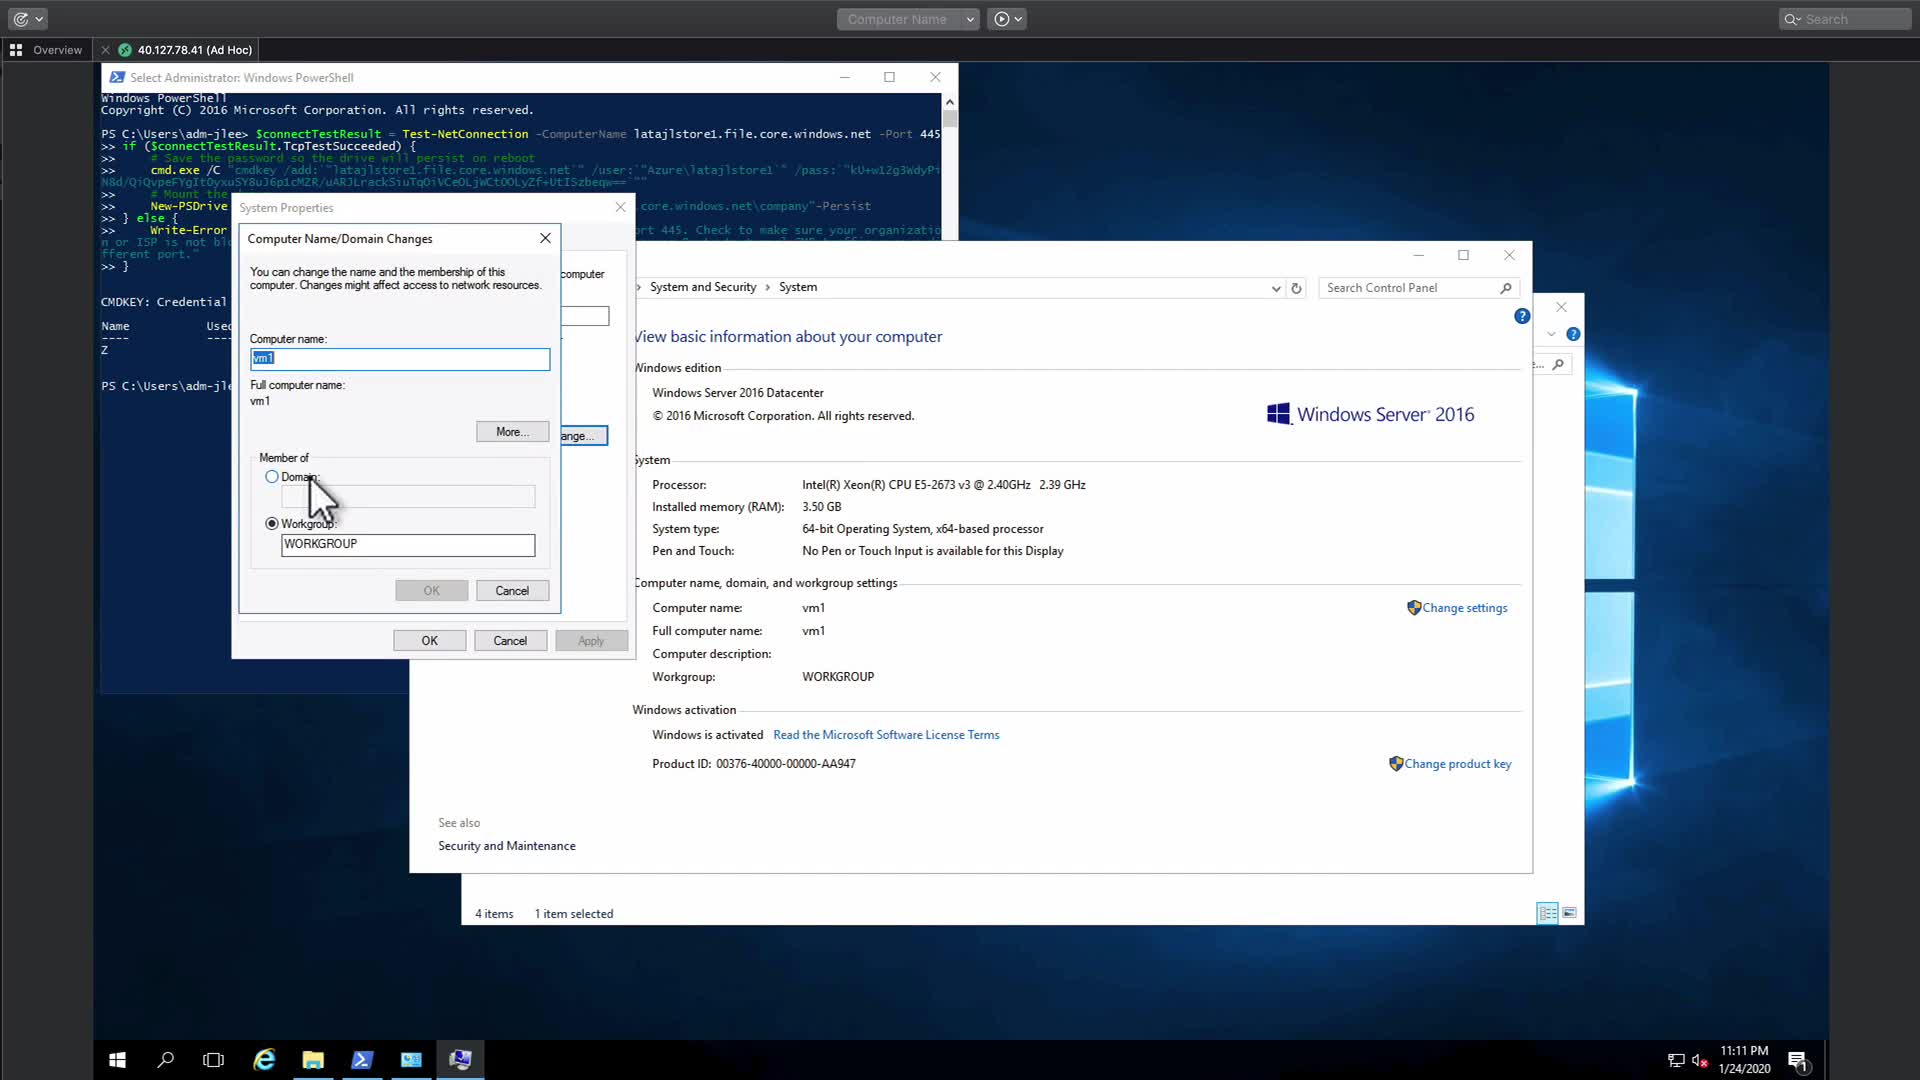Click the PowerShell taskbar icon
1920x1080 pixels.
(362, 1060)
